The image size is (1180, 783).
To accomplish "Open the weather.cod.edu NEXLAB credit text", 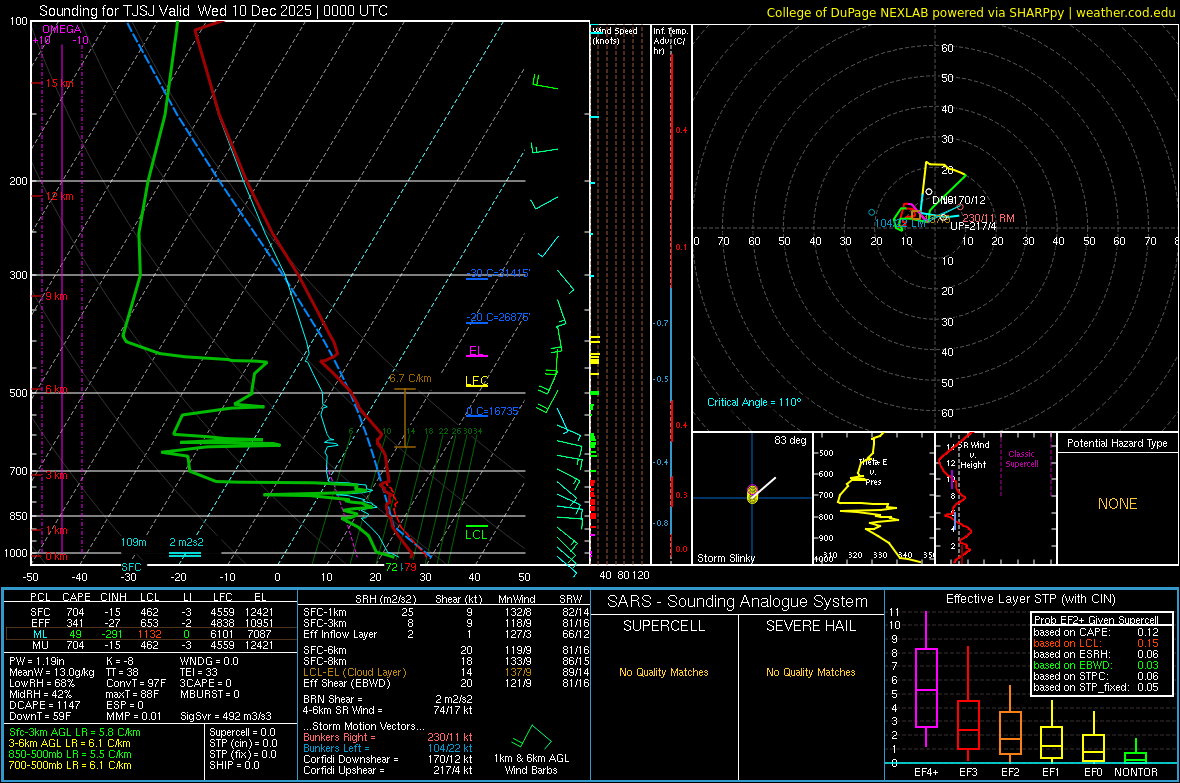I will click(x=970, y=12).
